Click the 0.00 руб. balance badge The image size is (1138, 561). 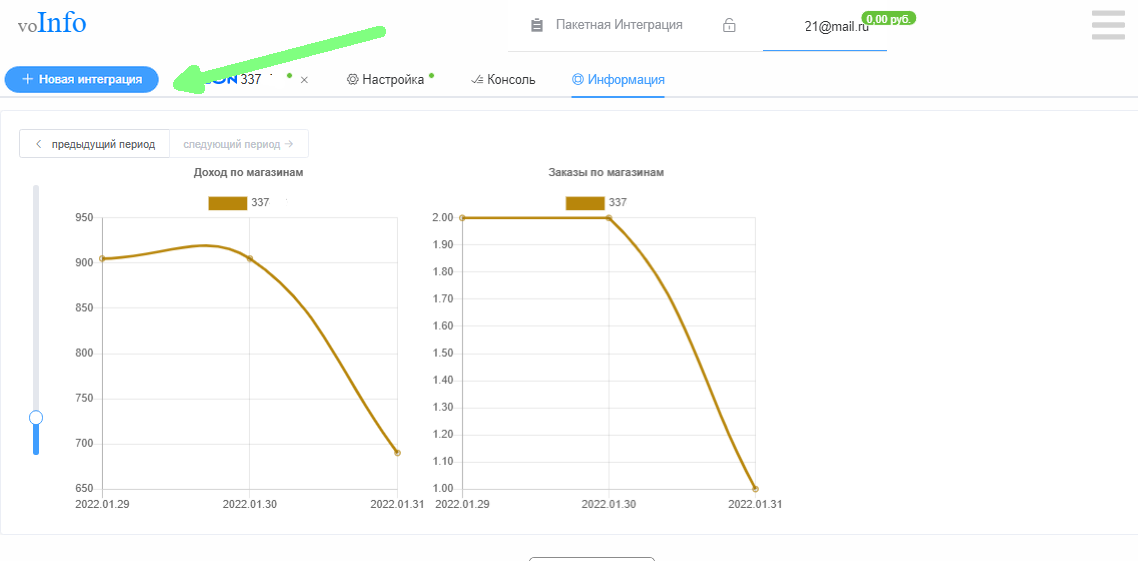tap(888, 18)
